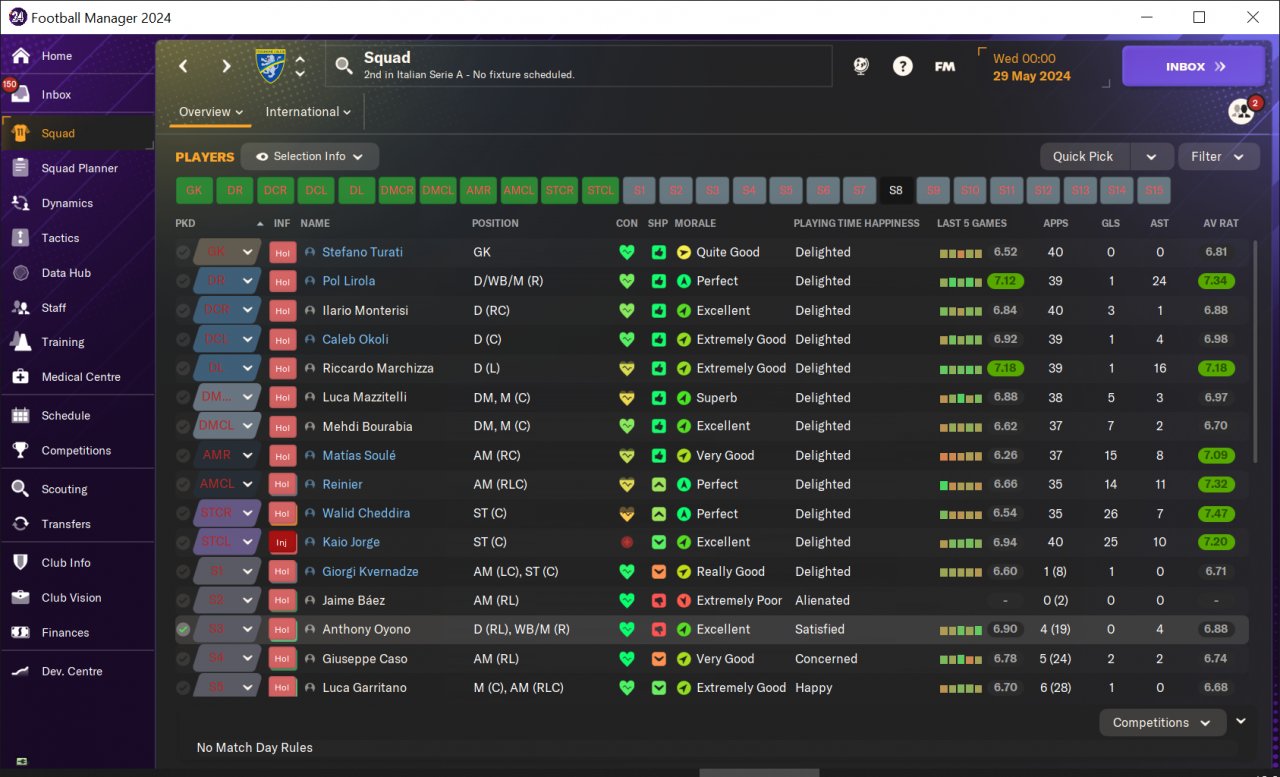This screenshot has height=777, width=1280.
Task: Click Kaio Jorge's Inj status badge
Action: click(282, 542)
